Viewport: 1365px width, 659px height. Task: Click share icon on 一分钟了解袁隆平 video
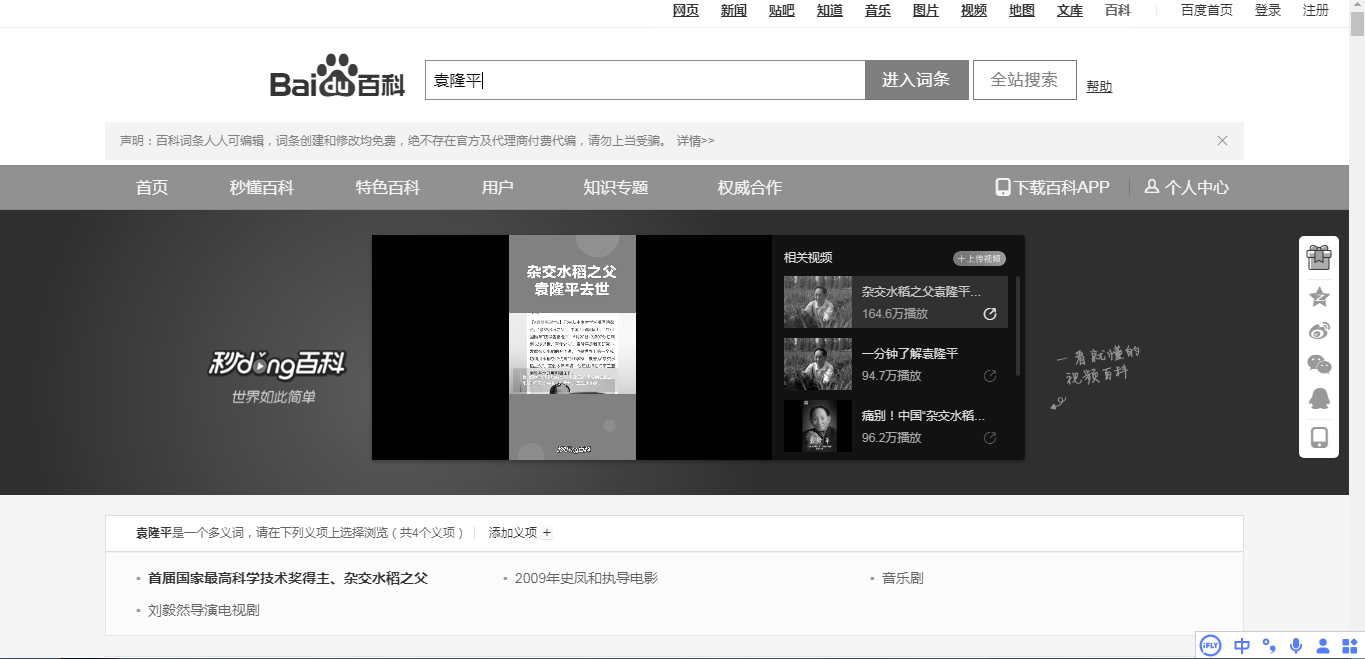pyautogui.click(x=990, y=376)
